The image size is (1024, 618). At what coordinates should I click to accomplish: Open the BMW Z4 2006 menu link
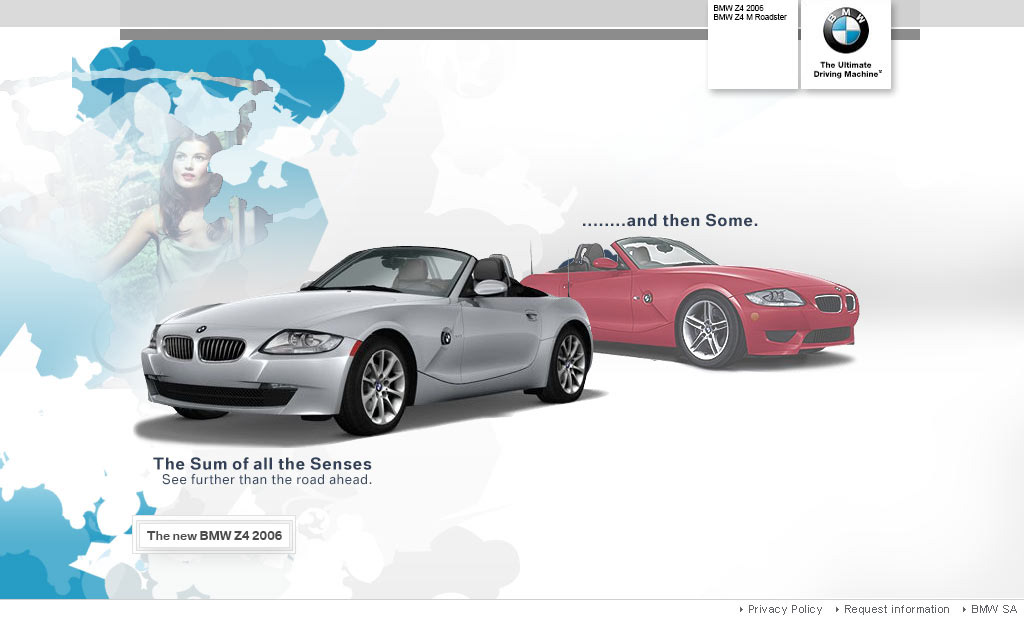coord(738,8)
